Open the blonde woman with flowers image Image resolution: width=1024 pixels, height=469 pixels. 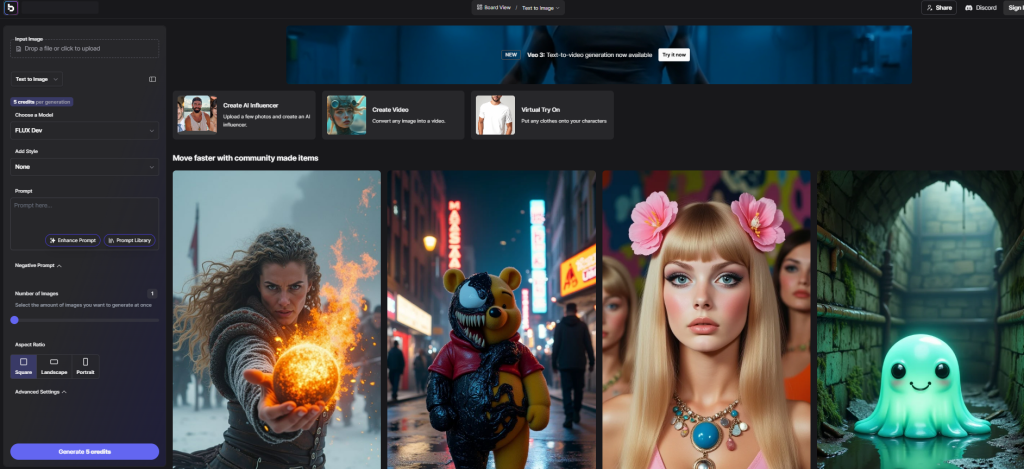pyautogui.click(x=707, y=319)
